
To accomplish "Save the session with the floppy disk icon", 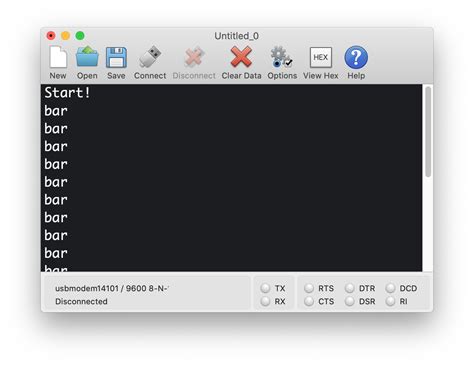I will point(116,57).
